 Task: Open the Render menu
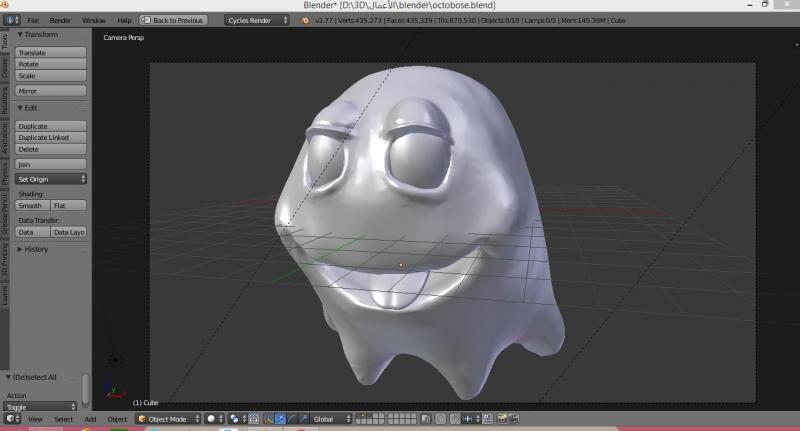click(x=60, y=20)
